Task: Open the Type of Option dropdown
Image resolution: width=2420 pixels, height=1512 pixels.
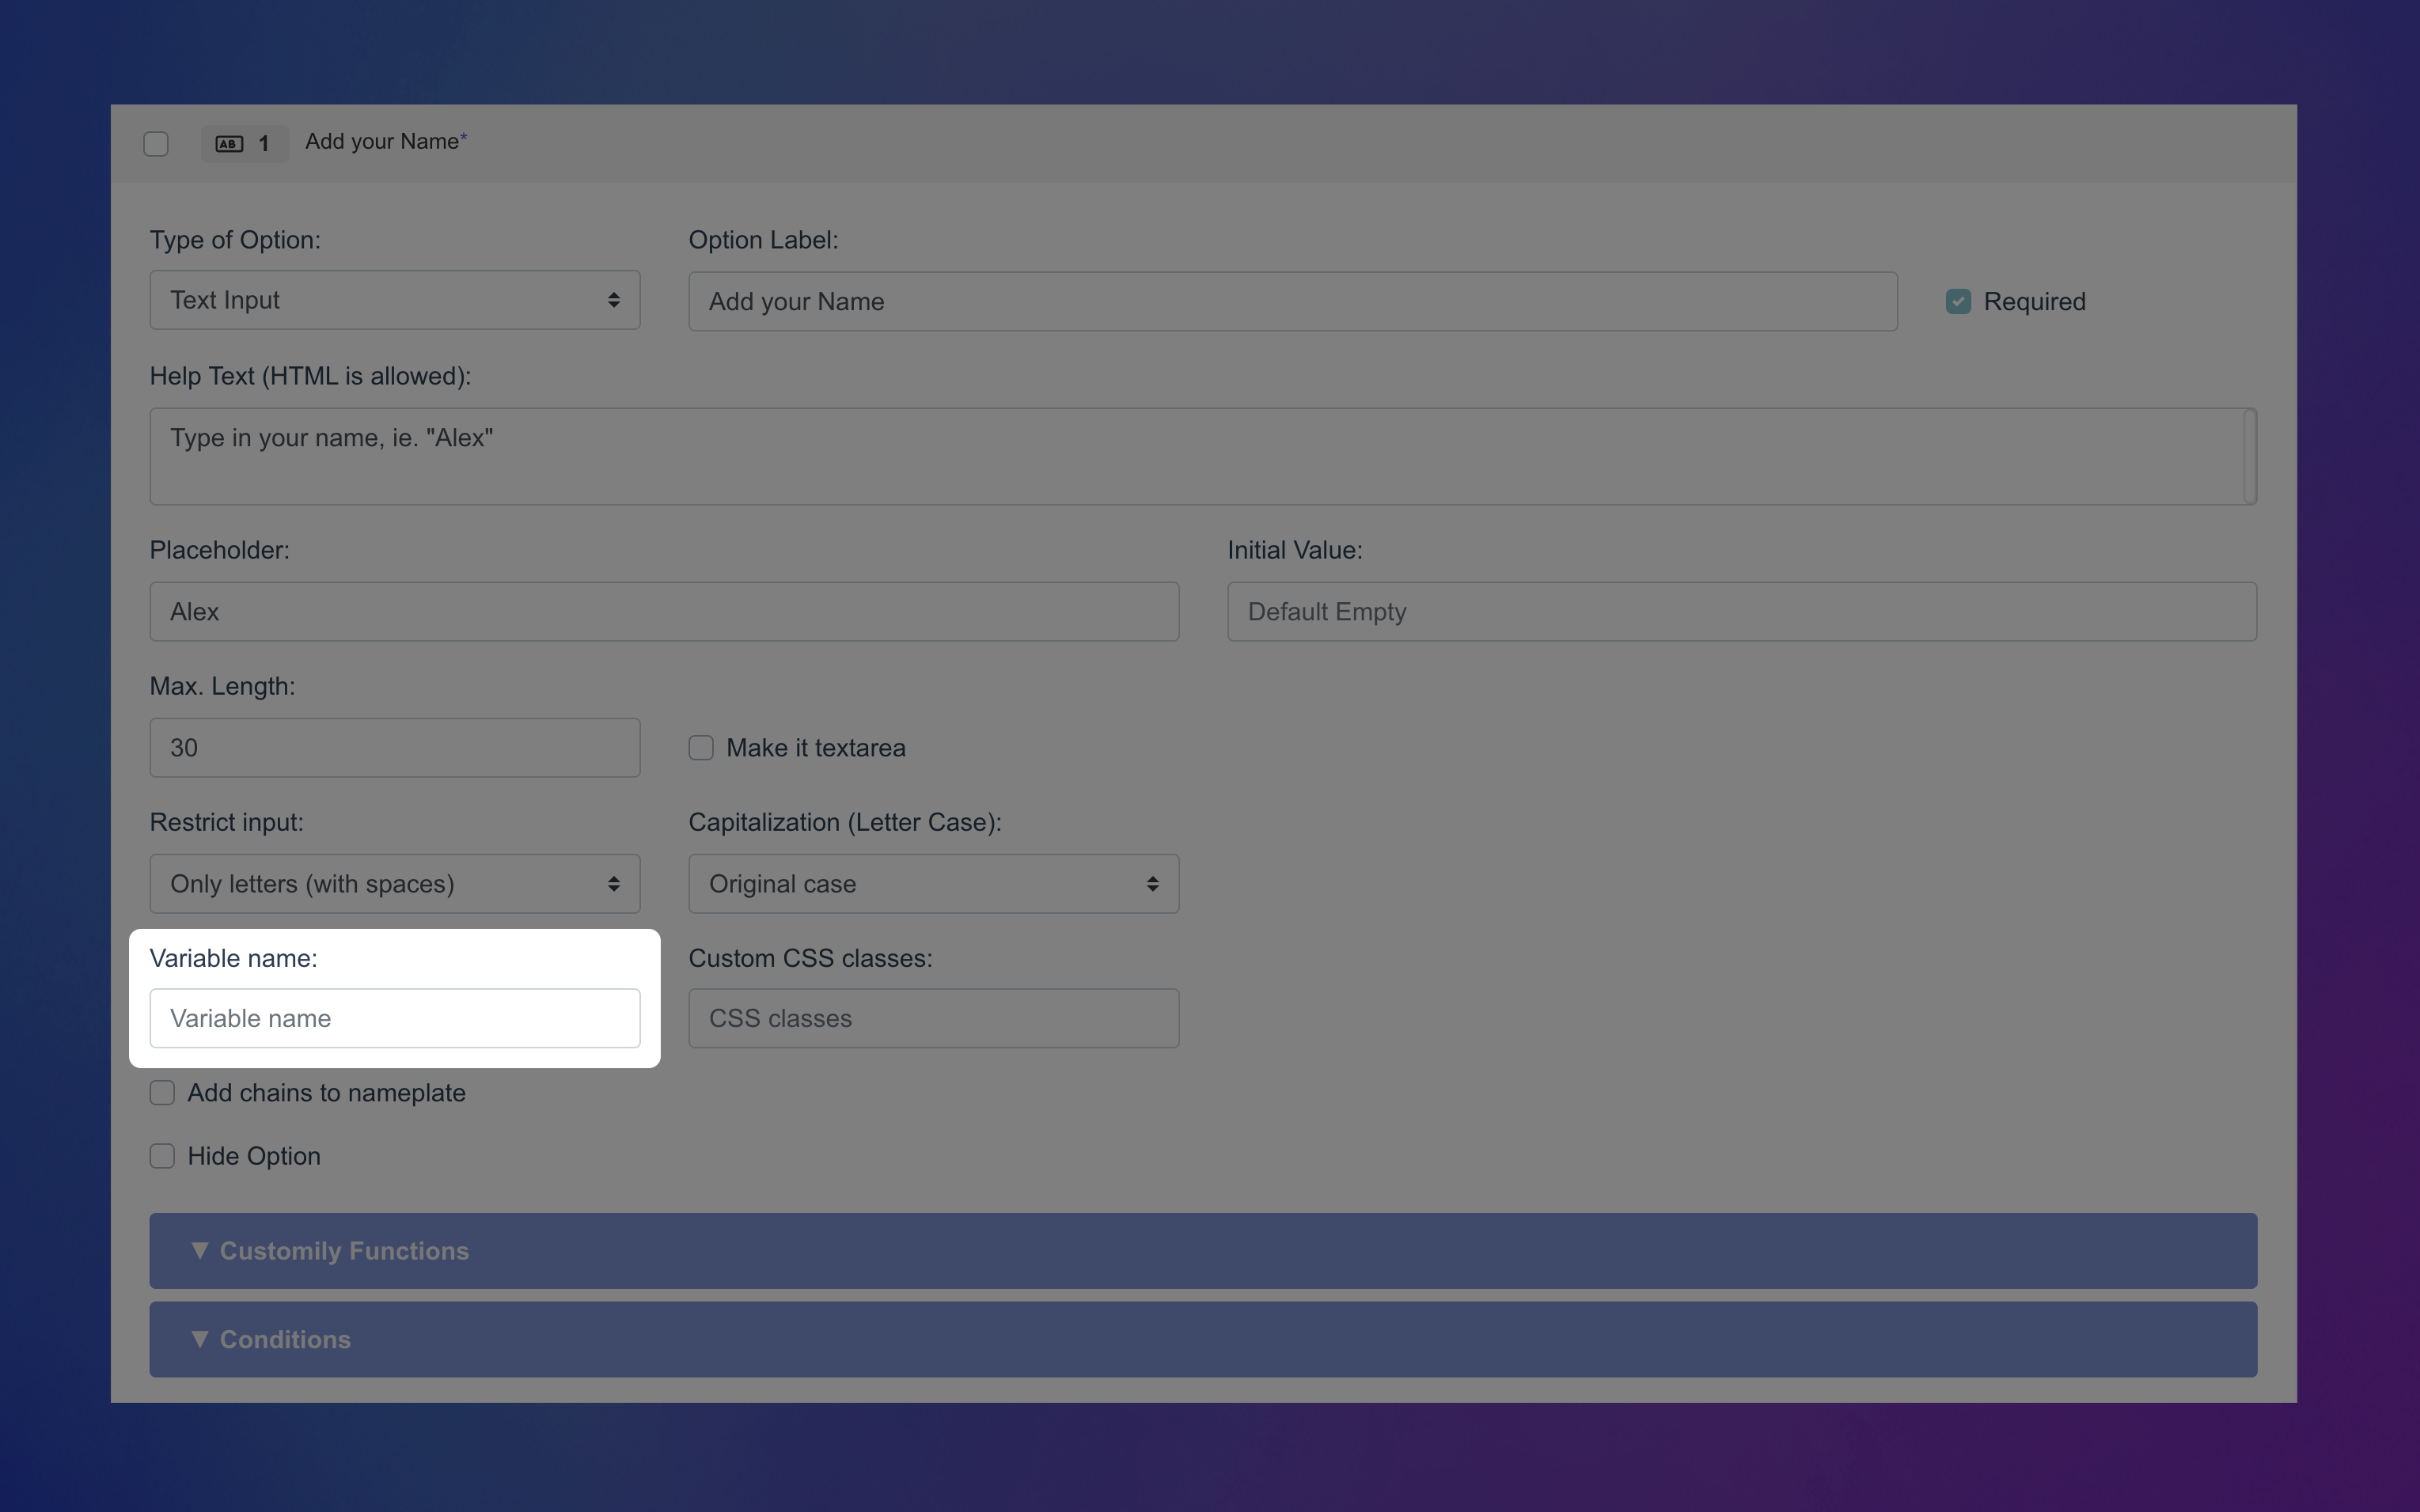Action: point(394,299)
